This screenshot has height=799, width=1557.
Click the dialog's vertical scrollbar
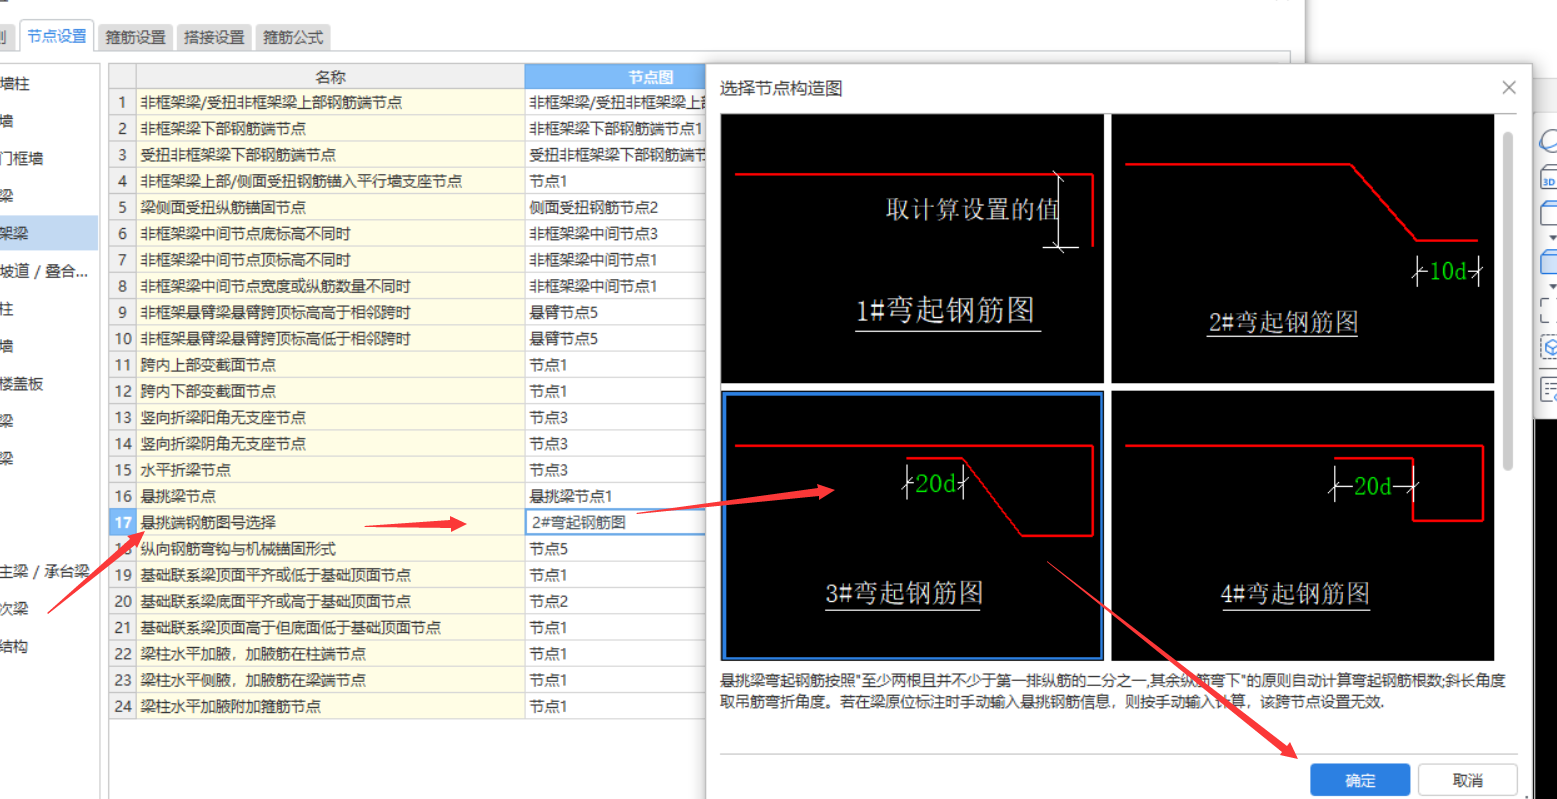1508,300
